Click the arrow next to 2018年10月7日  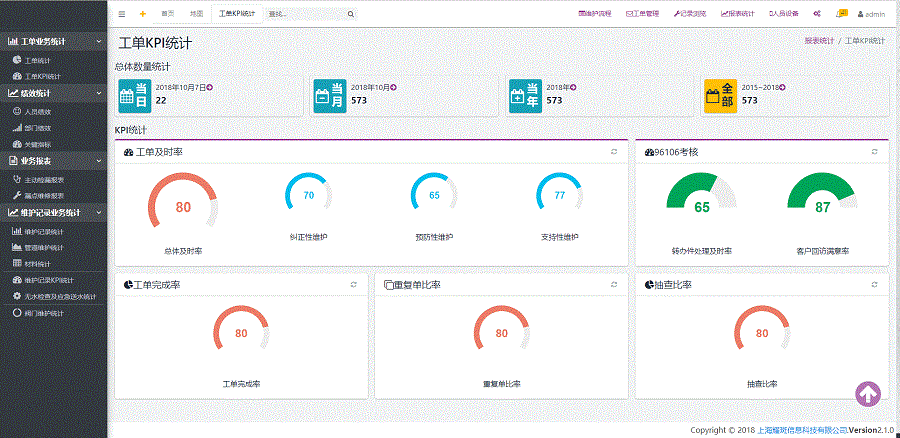[209, 88]
